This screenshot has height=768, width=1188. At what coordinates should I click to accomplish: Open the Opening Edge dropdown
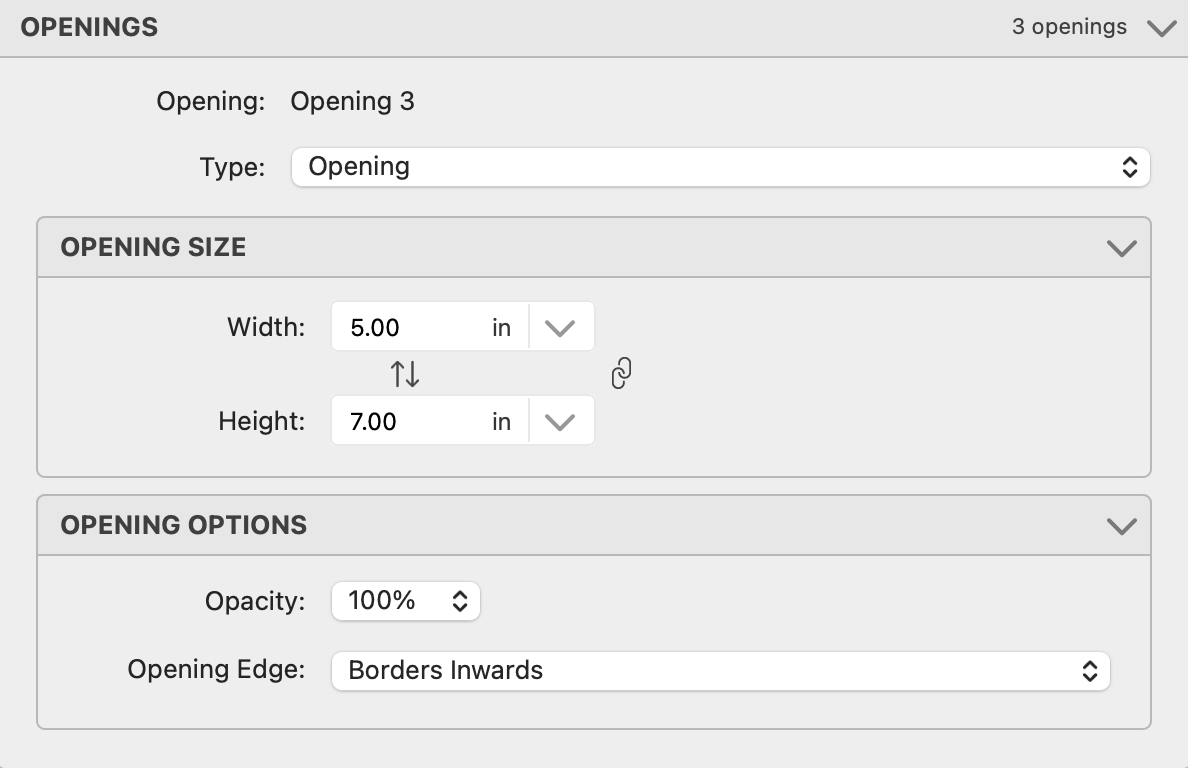pyautogui.click(x=720, y=671)
